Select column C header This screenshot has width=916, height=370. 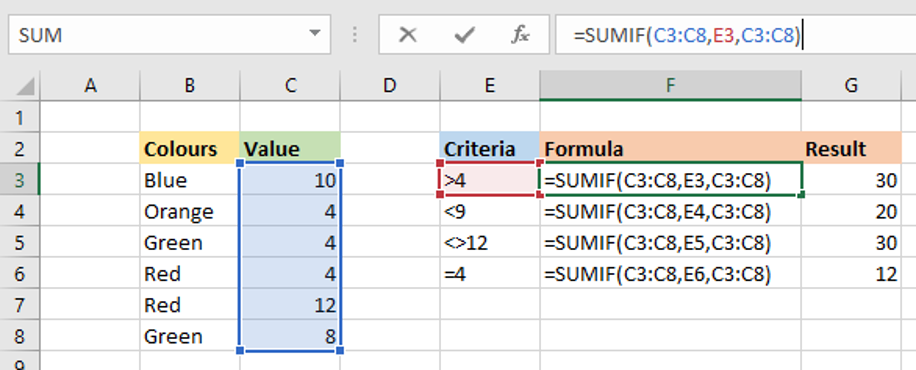(290, 86)
